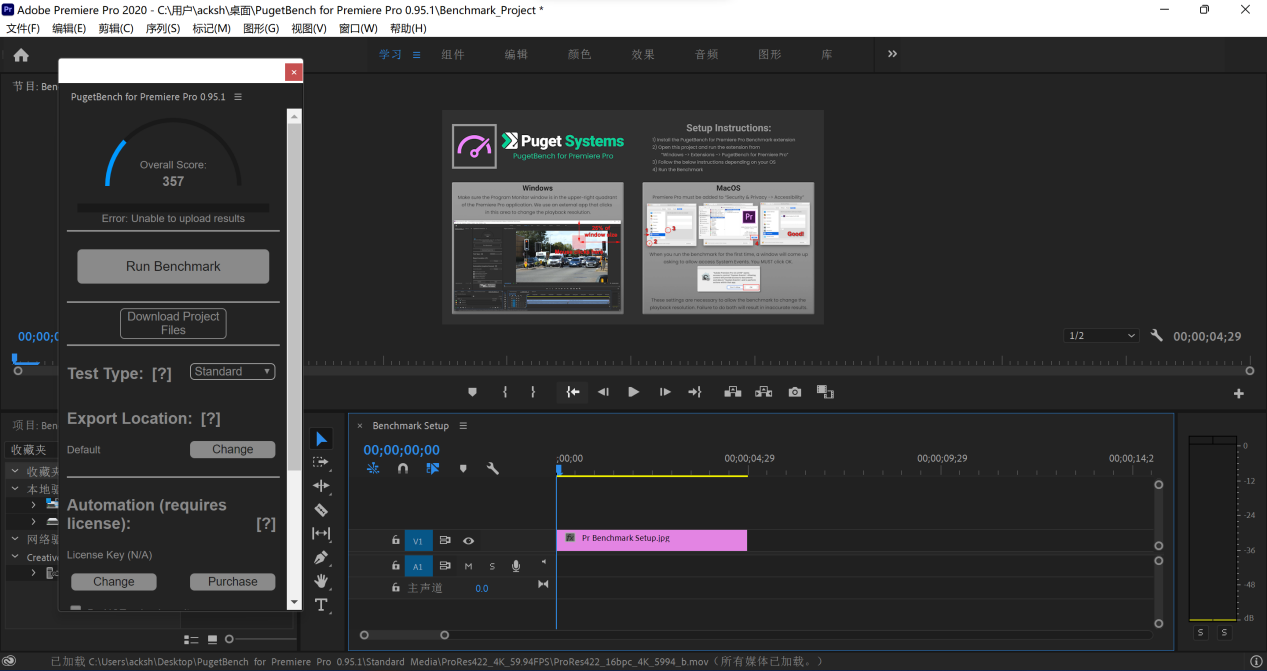Click the Extract button
The image size is (1267, 671).
coord(764,392)
